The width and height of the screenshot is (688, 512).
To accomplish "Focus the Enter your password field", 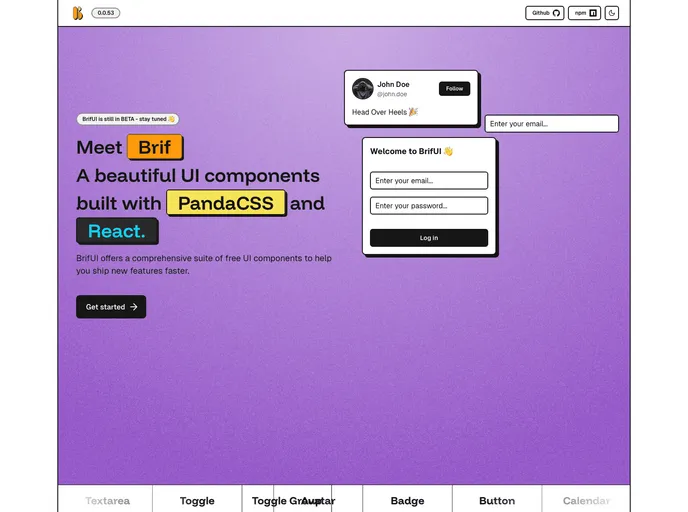I will click(x=429, y=206).
